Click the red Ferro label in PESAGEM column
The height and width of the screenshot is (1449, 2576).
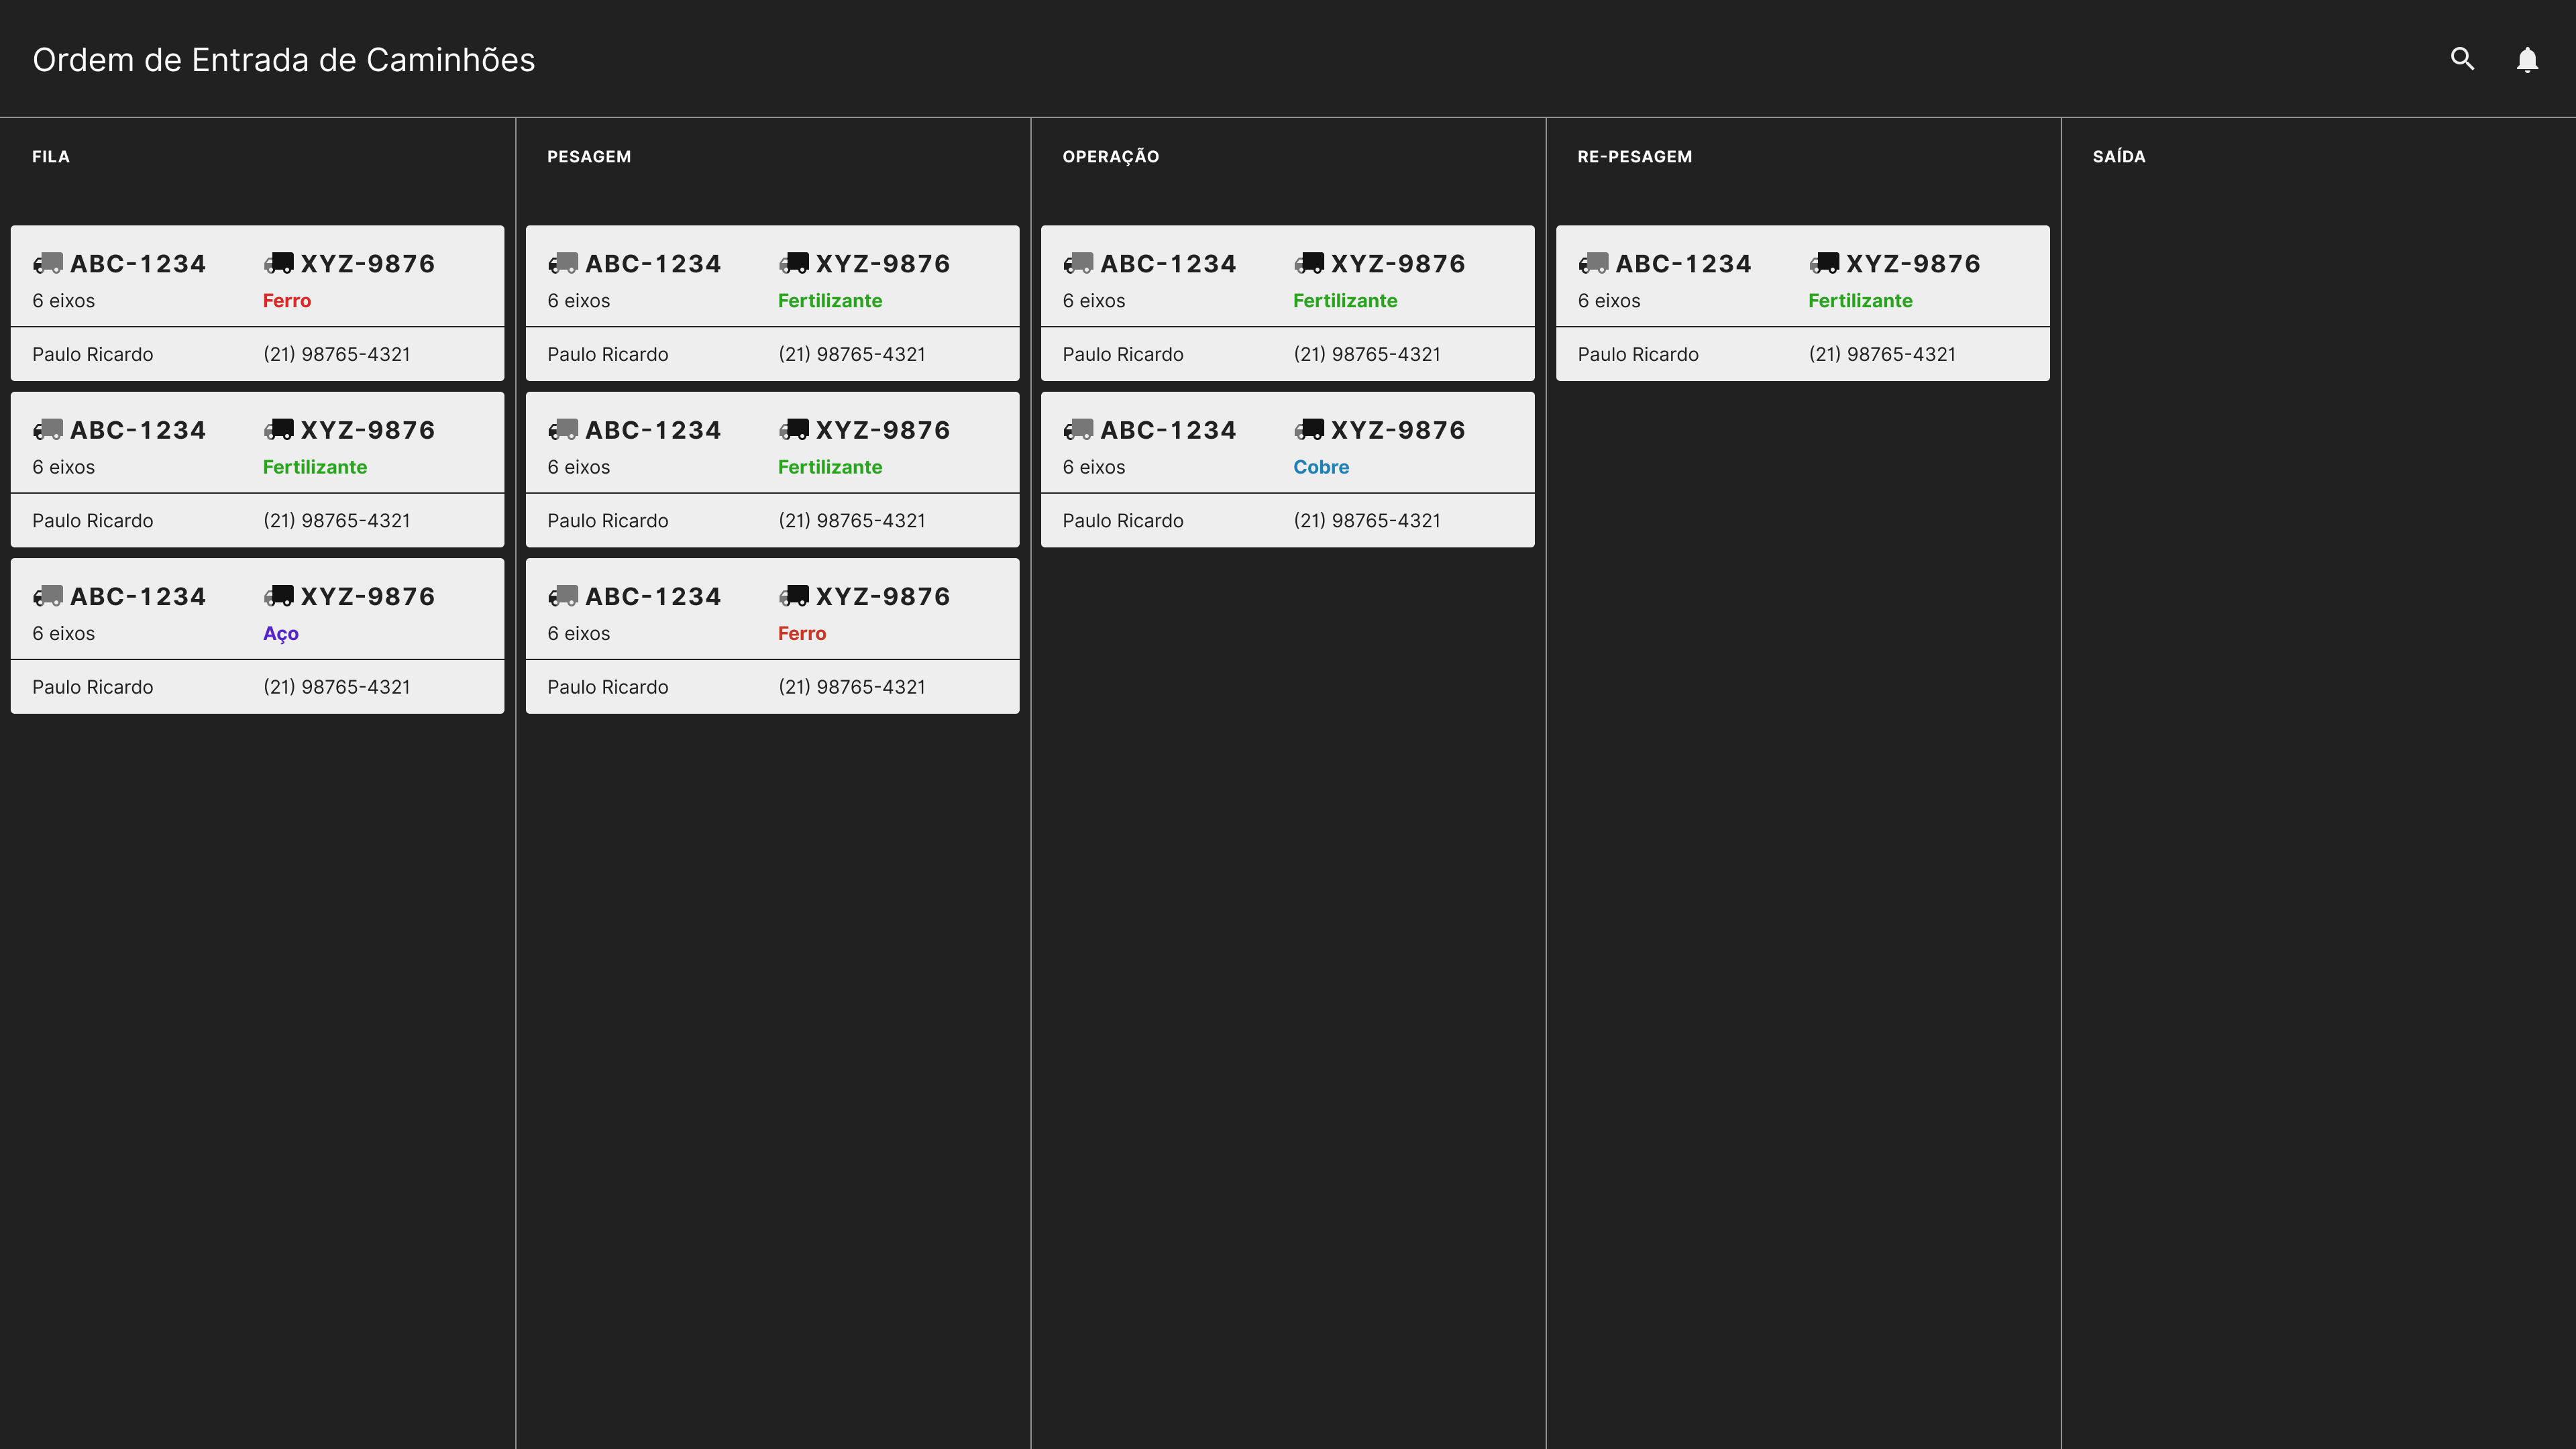pos(802,633)
